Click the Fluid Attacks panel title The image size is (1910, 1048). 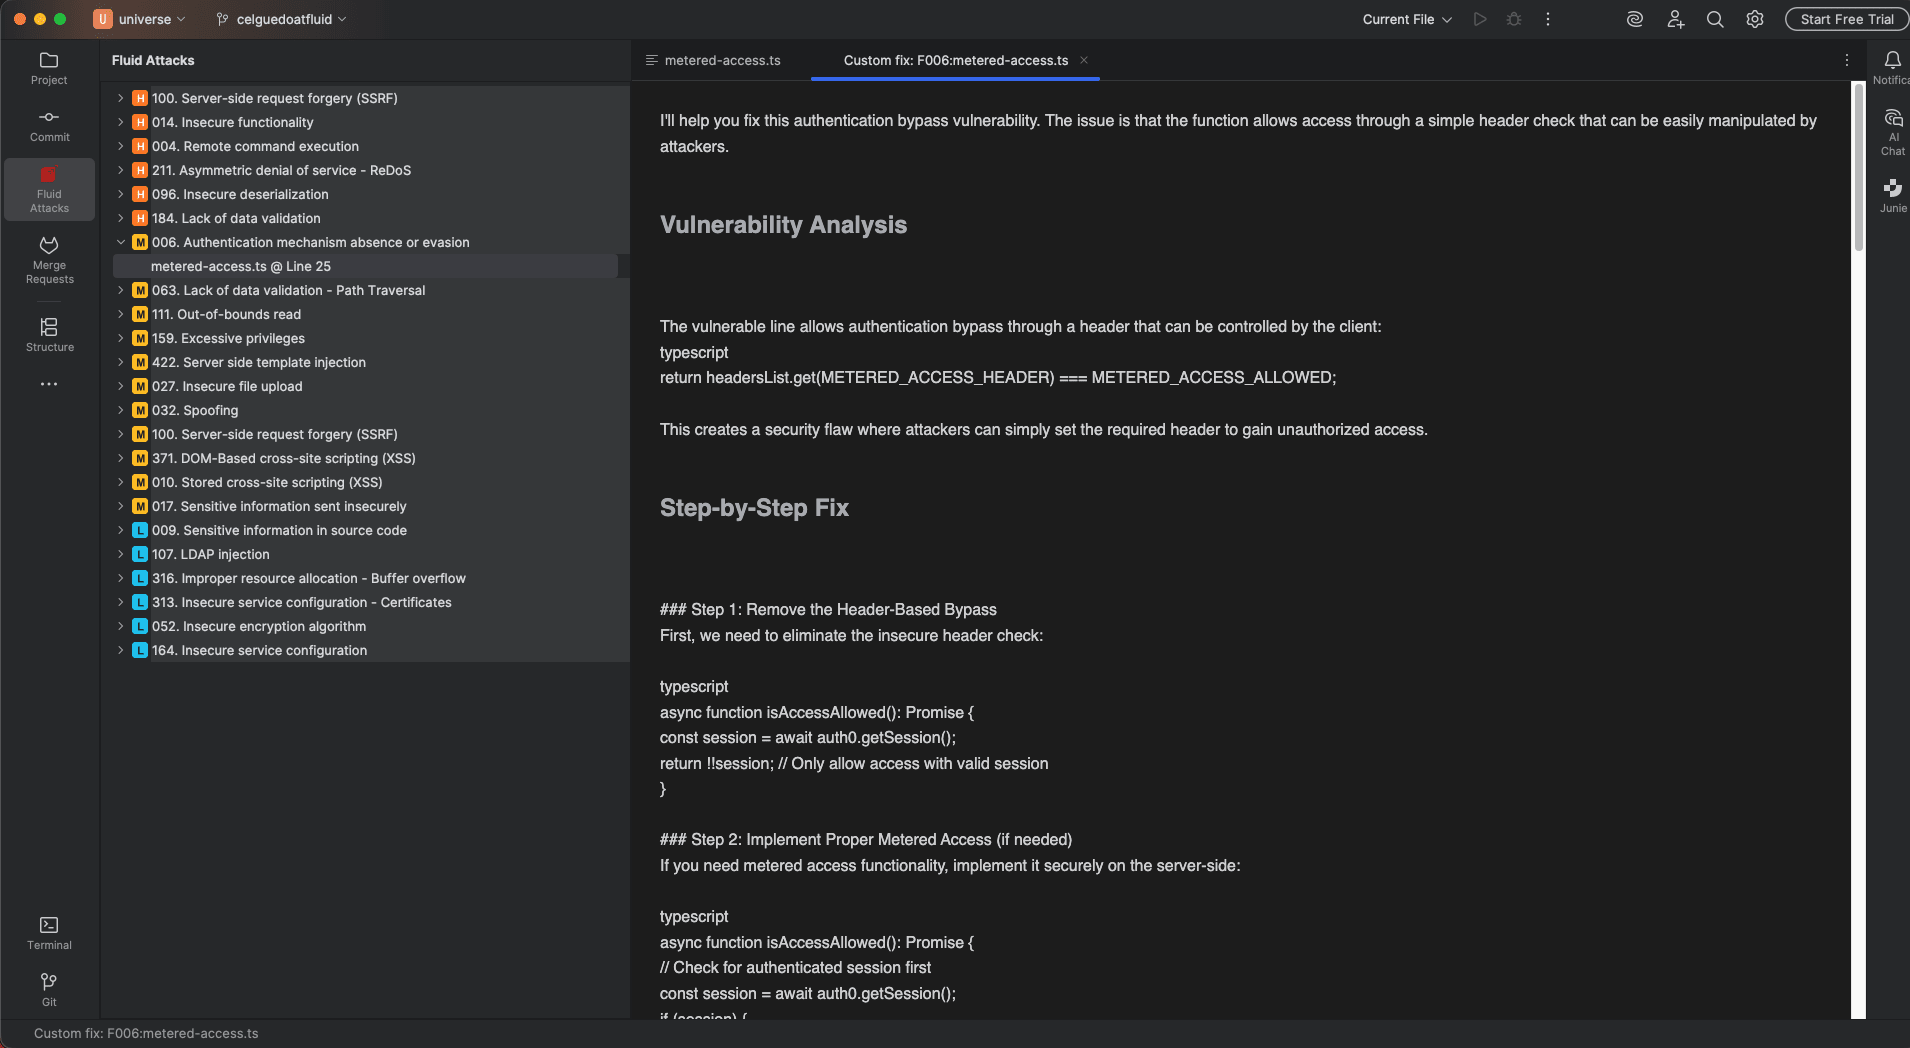pyautogui.click(x=153, y=60)
